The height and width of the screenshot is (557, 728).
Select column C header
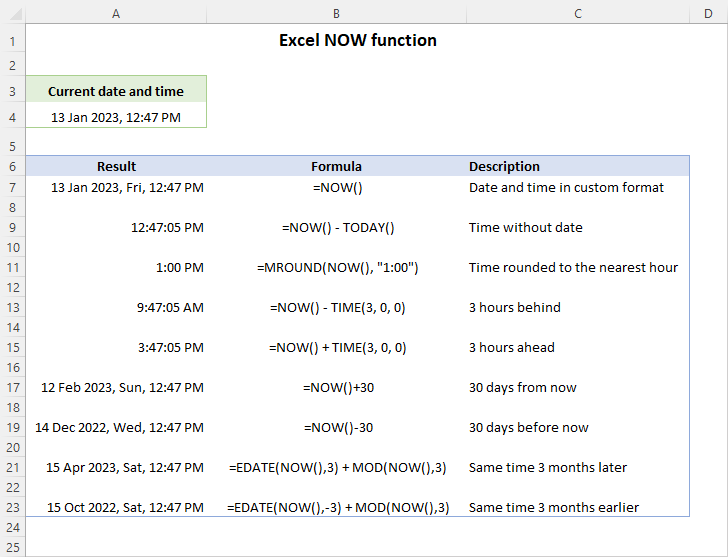tap(578, 14)
